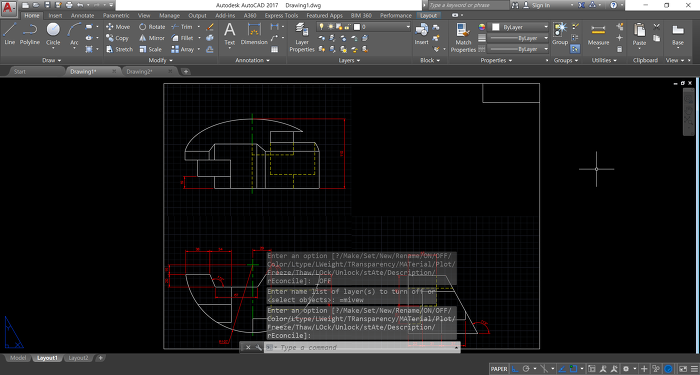Screen dimensions: 700x375
Task: Click the Stretch command
Action: click(x=119, y=49)
